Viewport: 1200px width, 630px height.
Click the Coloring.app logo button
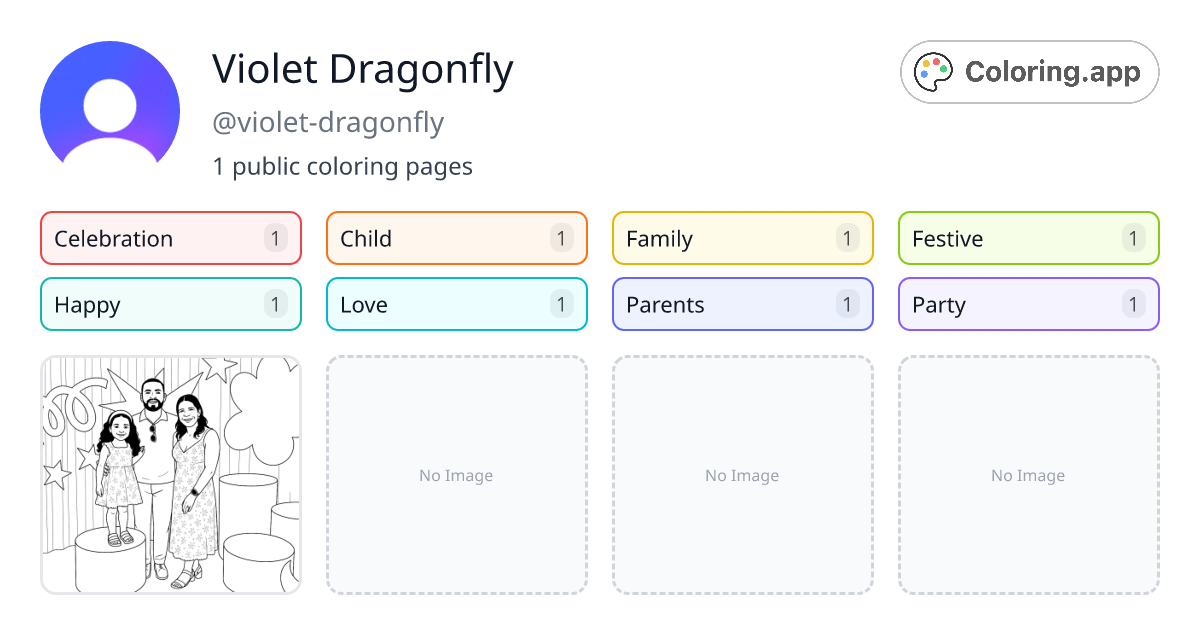point(1029,71)
